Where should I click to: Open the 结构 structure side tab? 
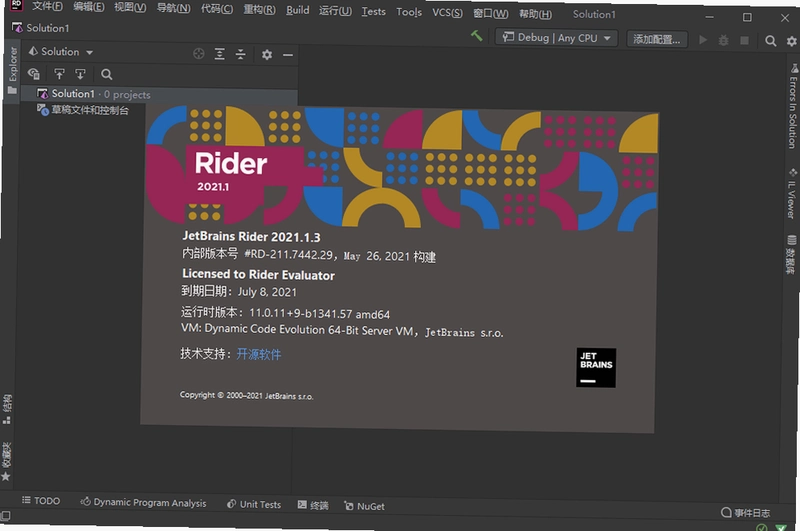click(x=7, y=409)
